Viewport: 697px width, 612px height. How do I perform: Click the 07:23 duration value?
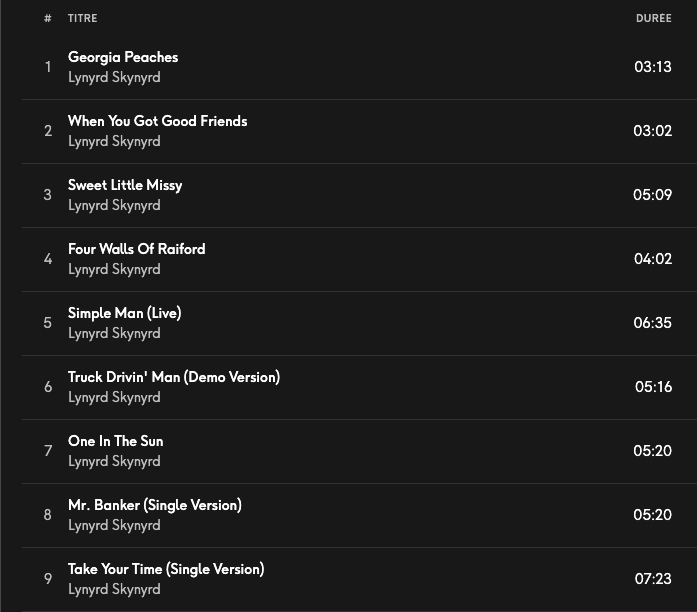pos(652,579)
